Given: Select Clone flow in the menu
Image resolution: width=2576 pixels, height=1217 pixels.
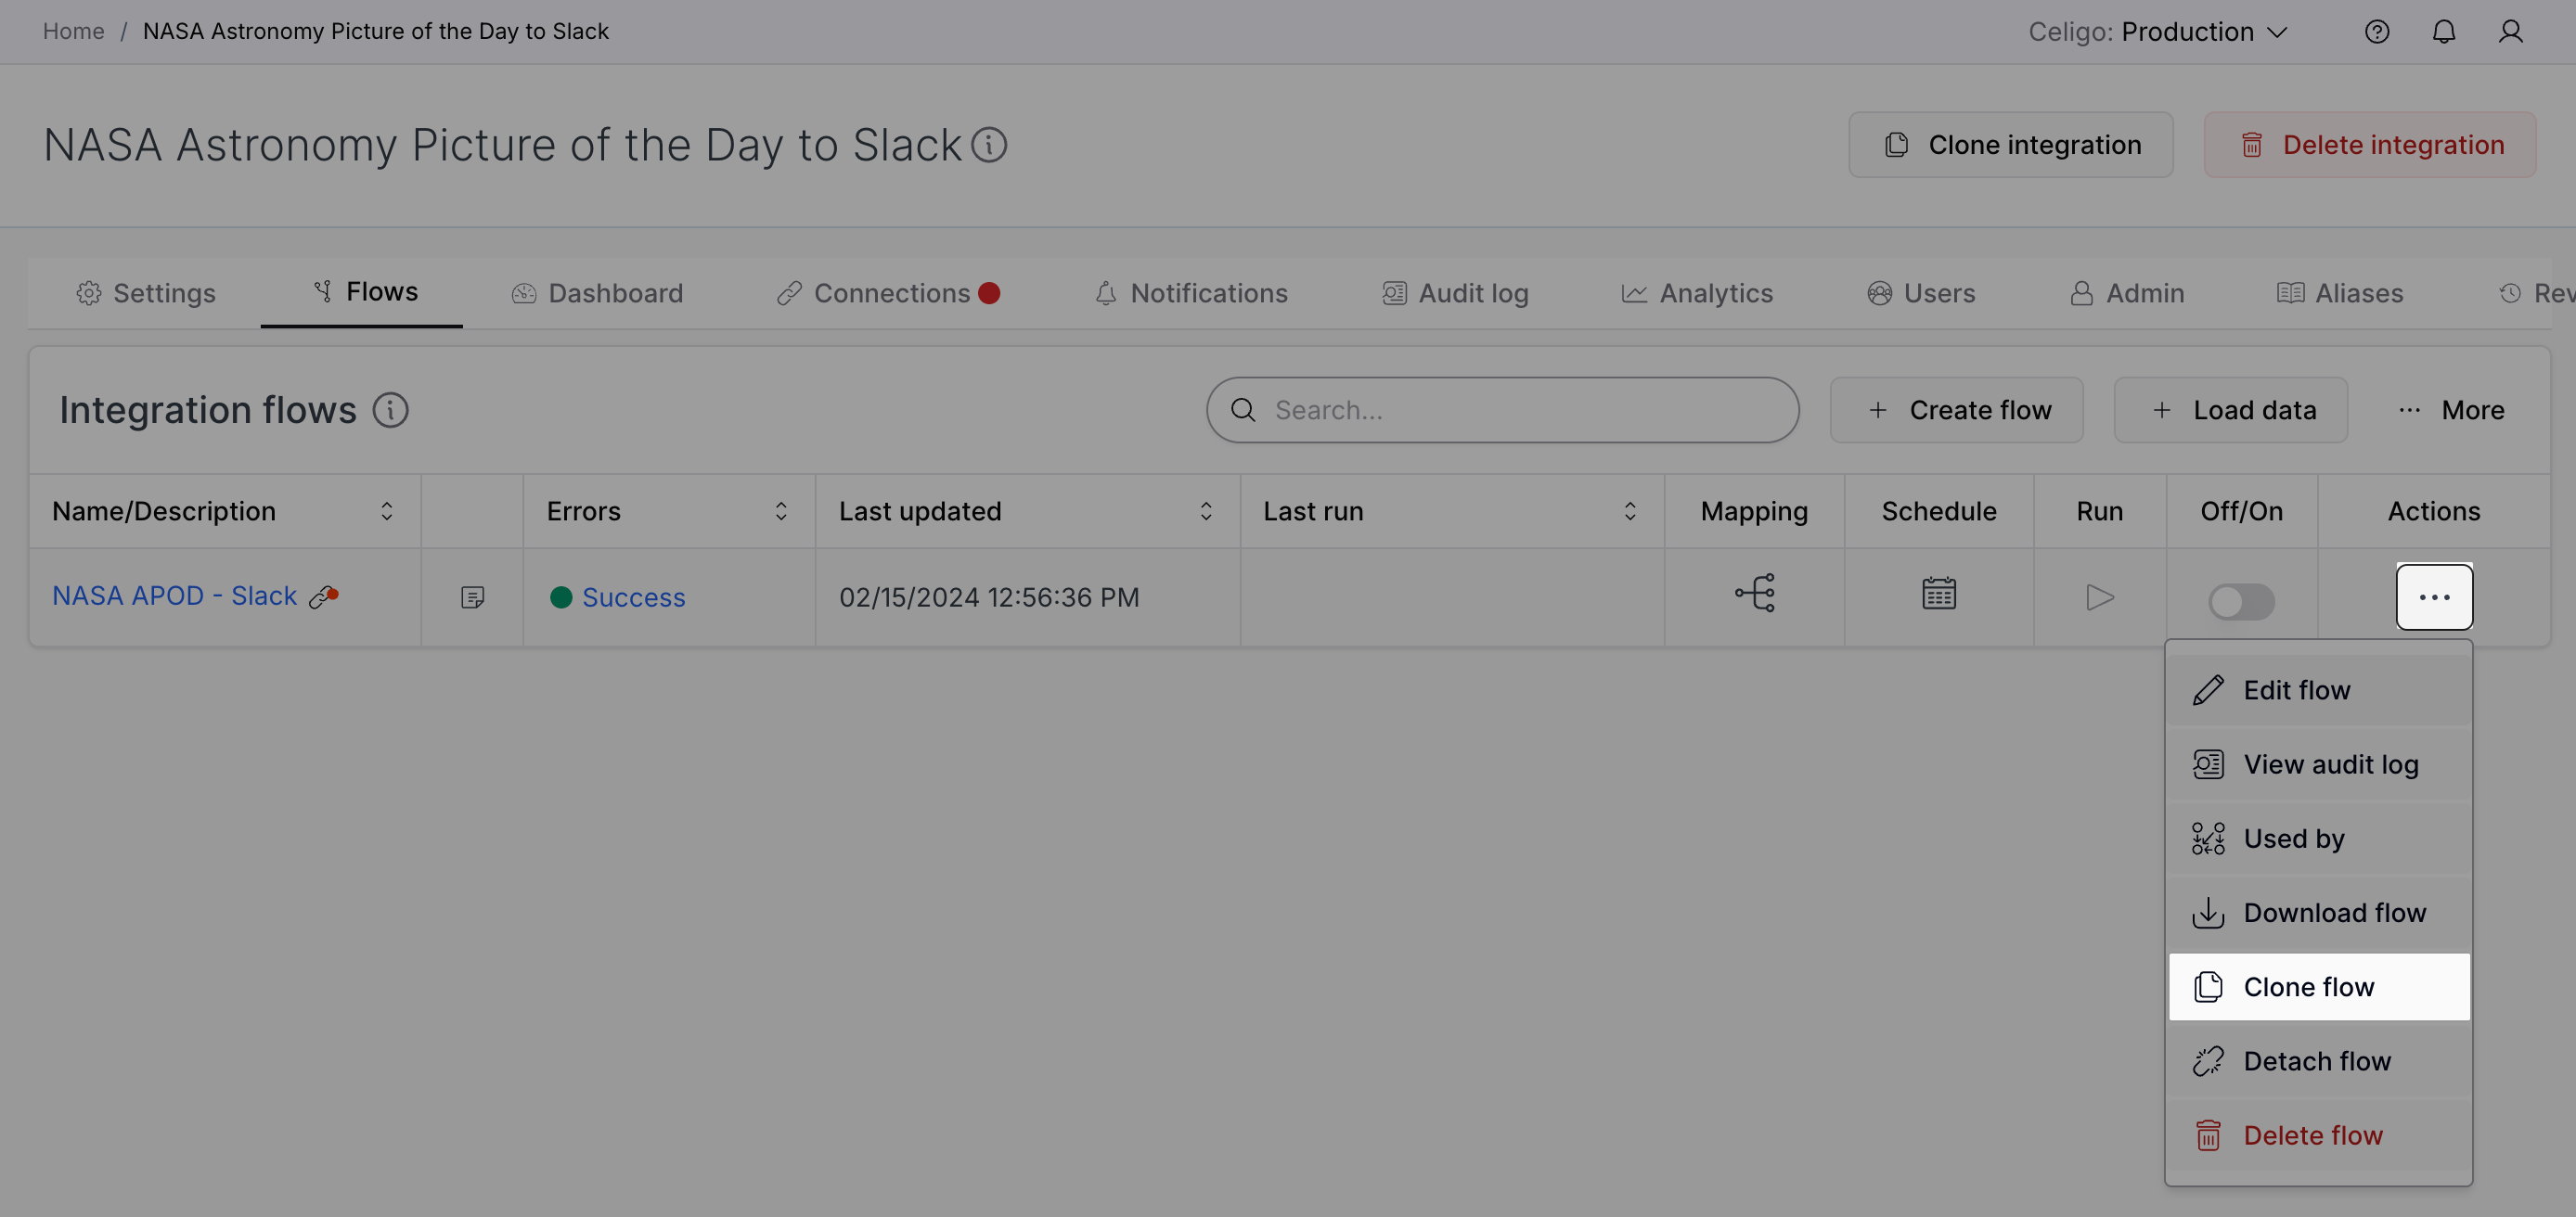Looking at the screenshot, I should click(x=2319, y=987).
